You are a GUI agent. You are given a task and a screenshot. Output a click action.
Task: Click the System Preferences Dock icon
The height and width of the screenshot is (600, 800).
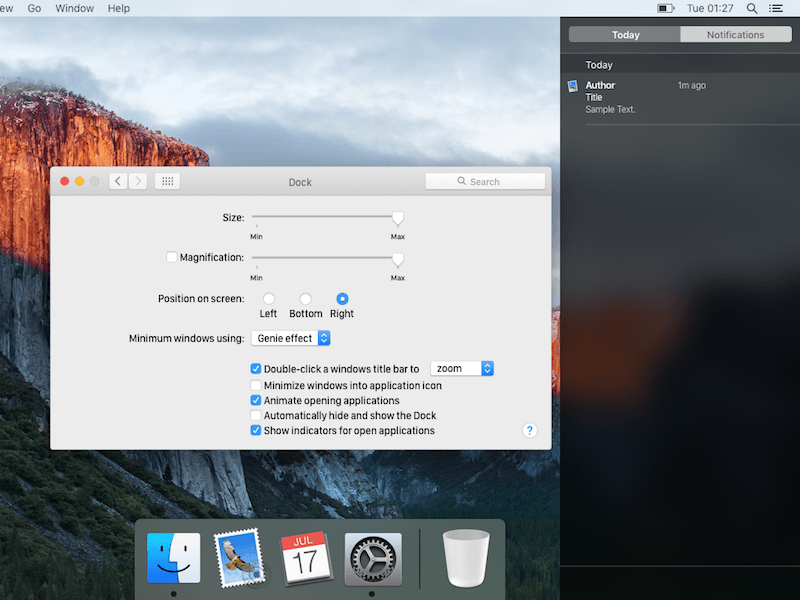[373, 558]
